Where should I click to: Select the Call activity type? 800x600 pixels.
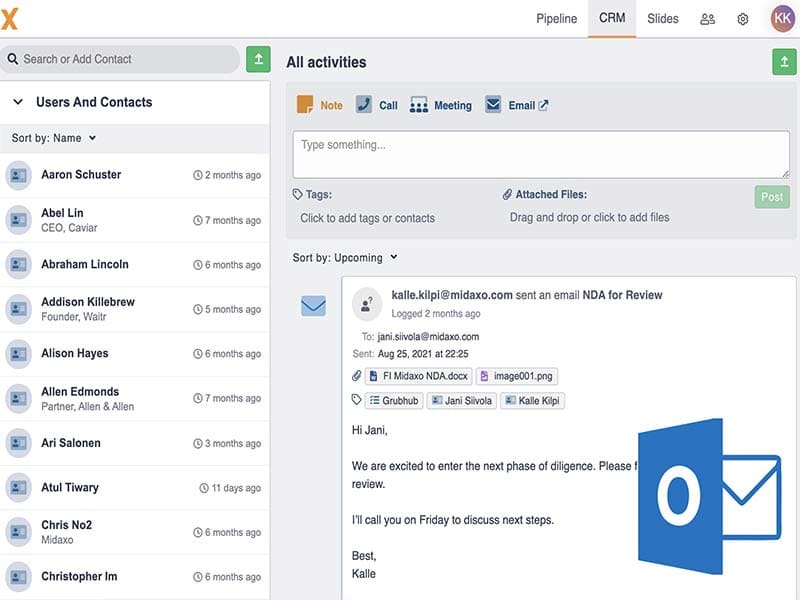377,105
